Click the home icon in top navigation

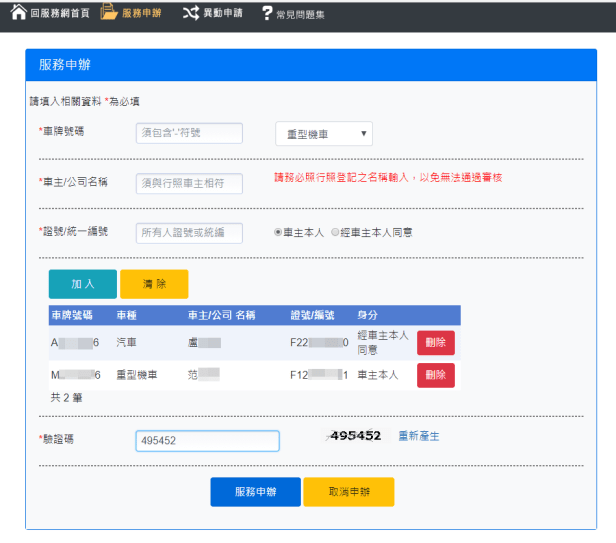pyautogui.click(x=18, y=12)
